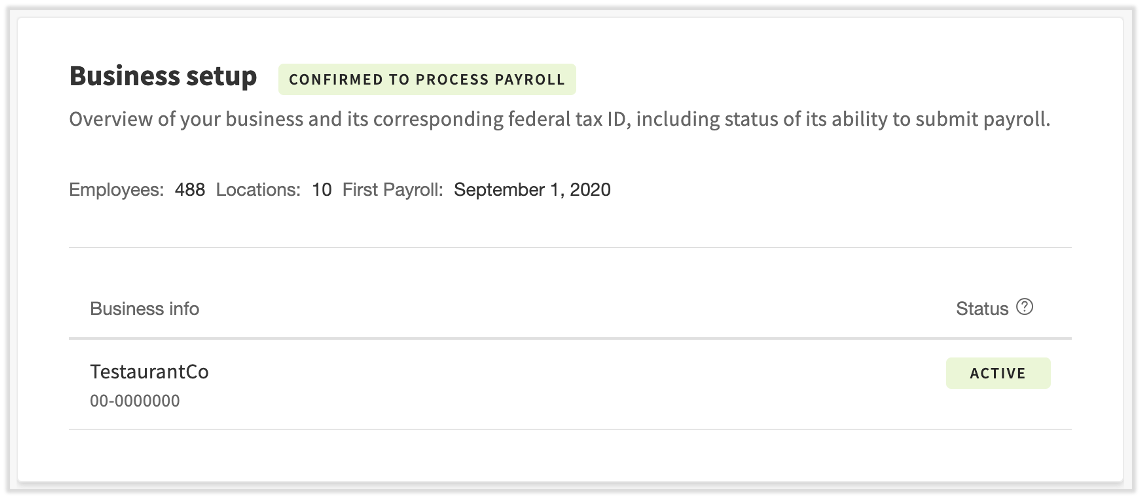Click the 00-0000000 tax ID number
The image size is (1142, 502).
(135, 402)
